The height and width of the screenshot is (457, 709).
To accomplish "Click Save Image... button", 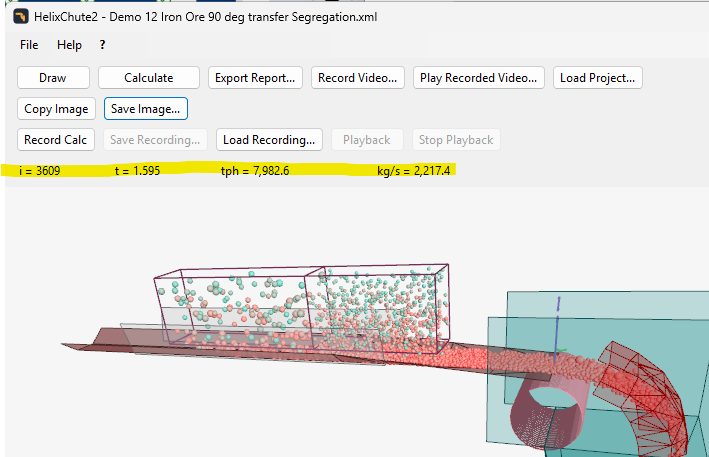I will pyautogui.click(x=146, y=109).
